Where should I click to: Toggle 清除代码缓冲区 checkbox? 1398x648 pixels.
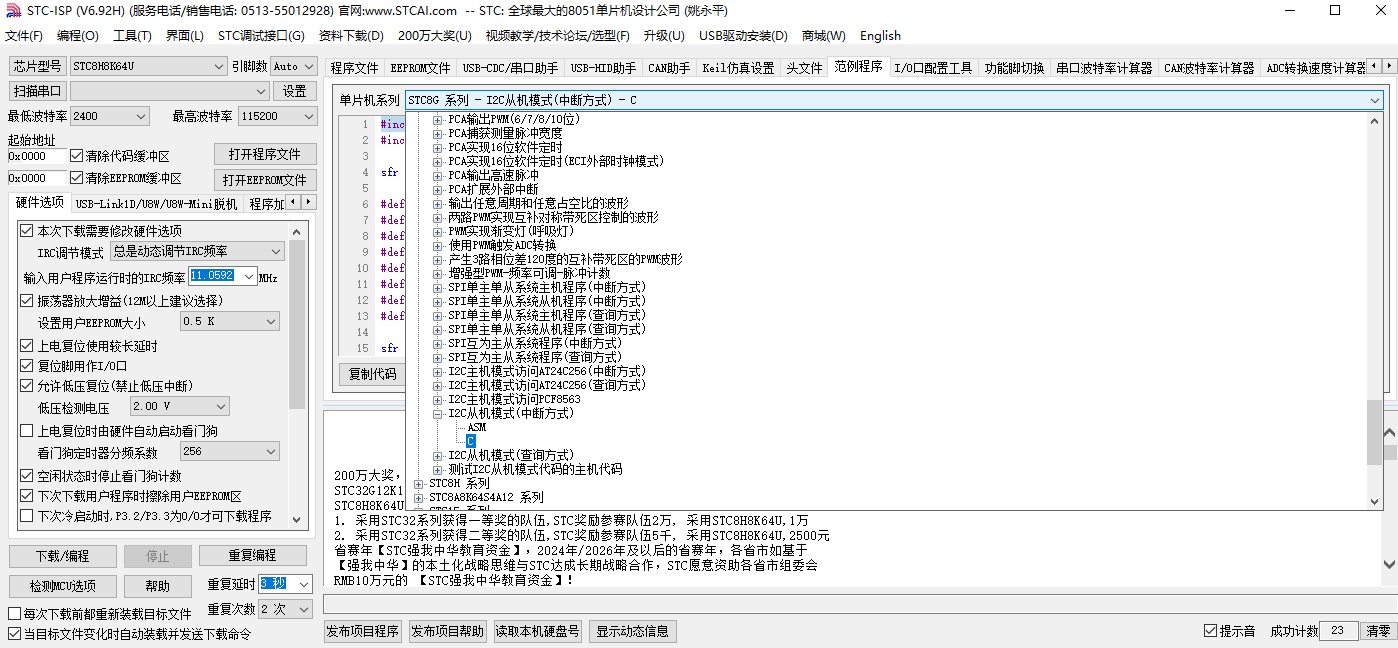point(77,156)
